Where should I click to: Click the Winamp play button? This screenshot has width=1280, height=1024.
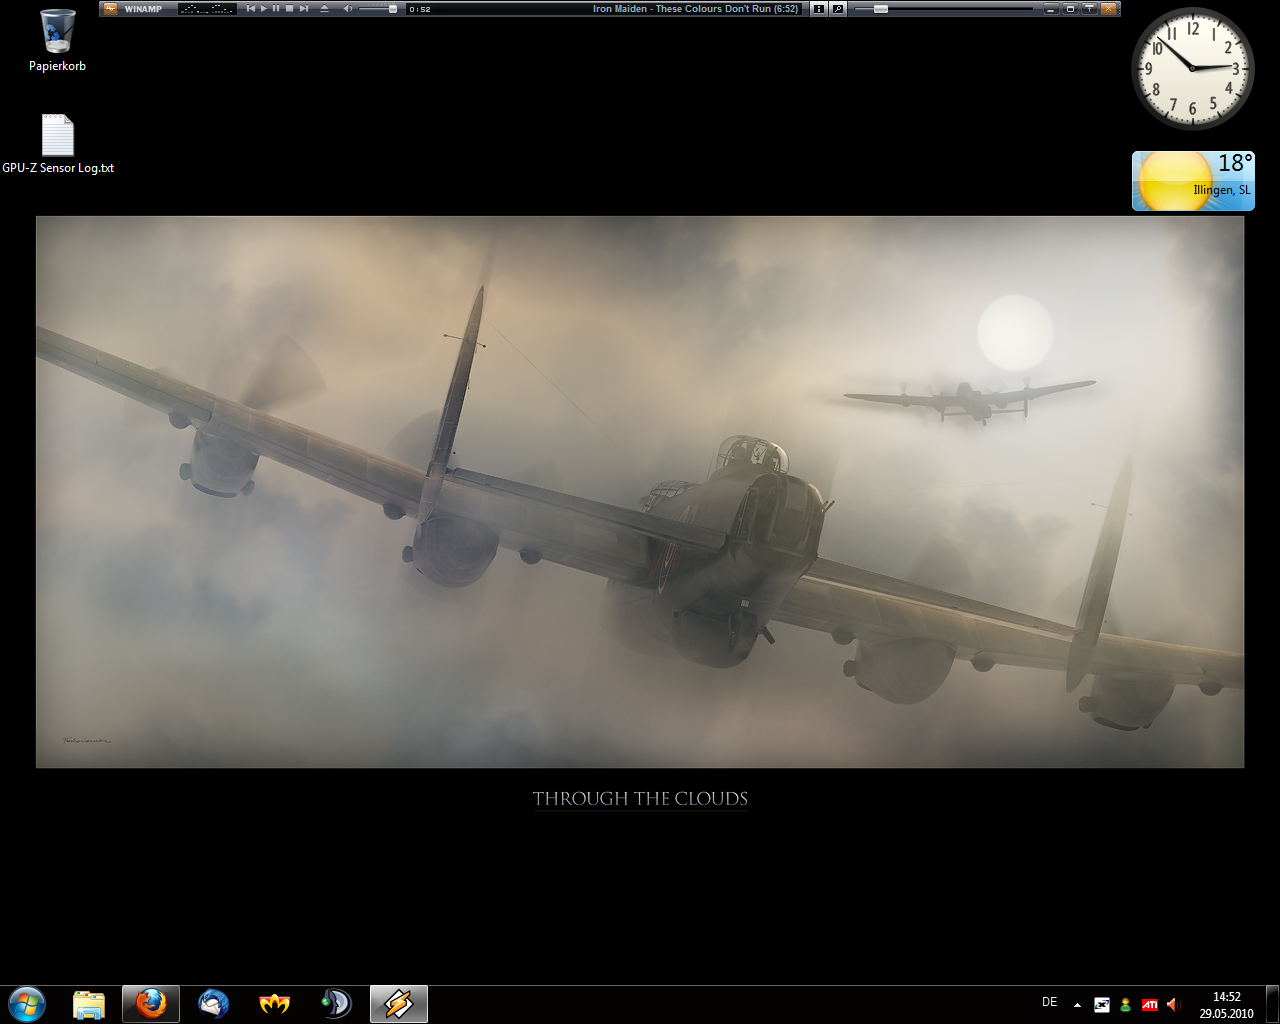[x=264, y=8]
